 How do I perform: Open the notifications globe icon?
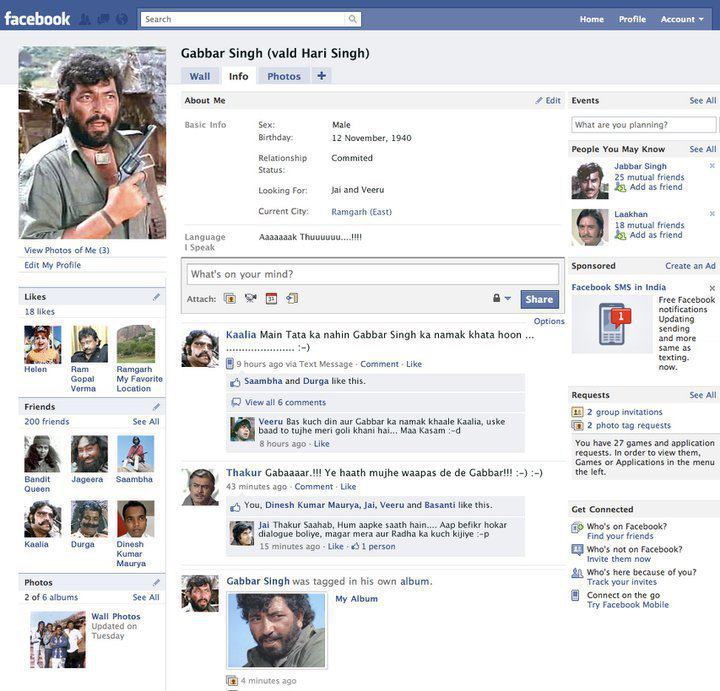121,19
